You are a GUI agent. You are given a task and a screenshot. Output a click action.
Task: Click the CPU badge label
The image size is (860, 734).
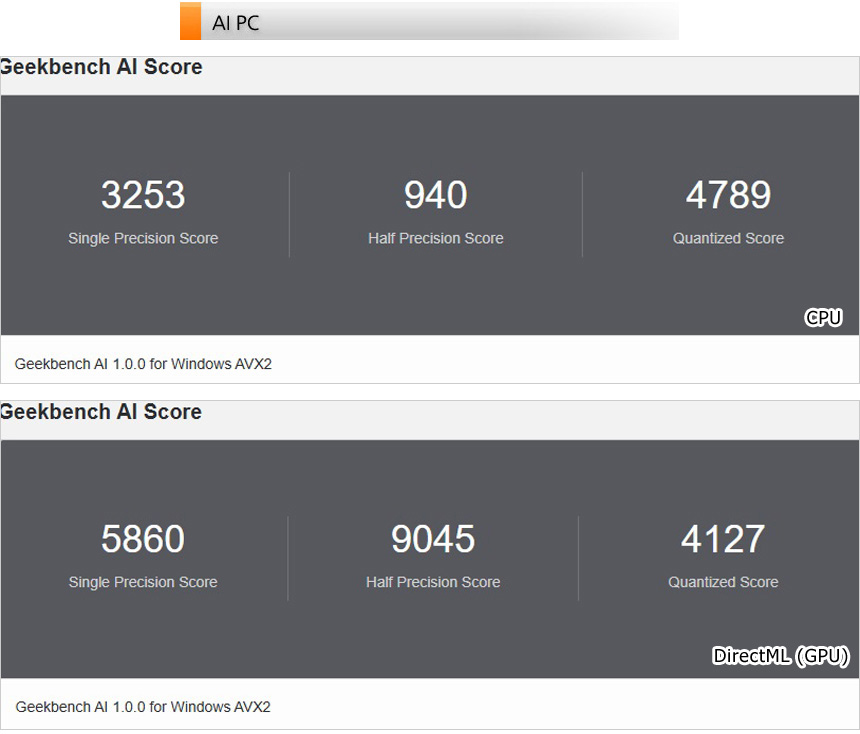pos(823,318)
